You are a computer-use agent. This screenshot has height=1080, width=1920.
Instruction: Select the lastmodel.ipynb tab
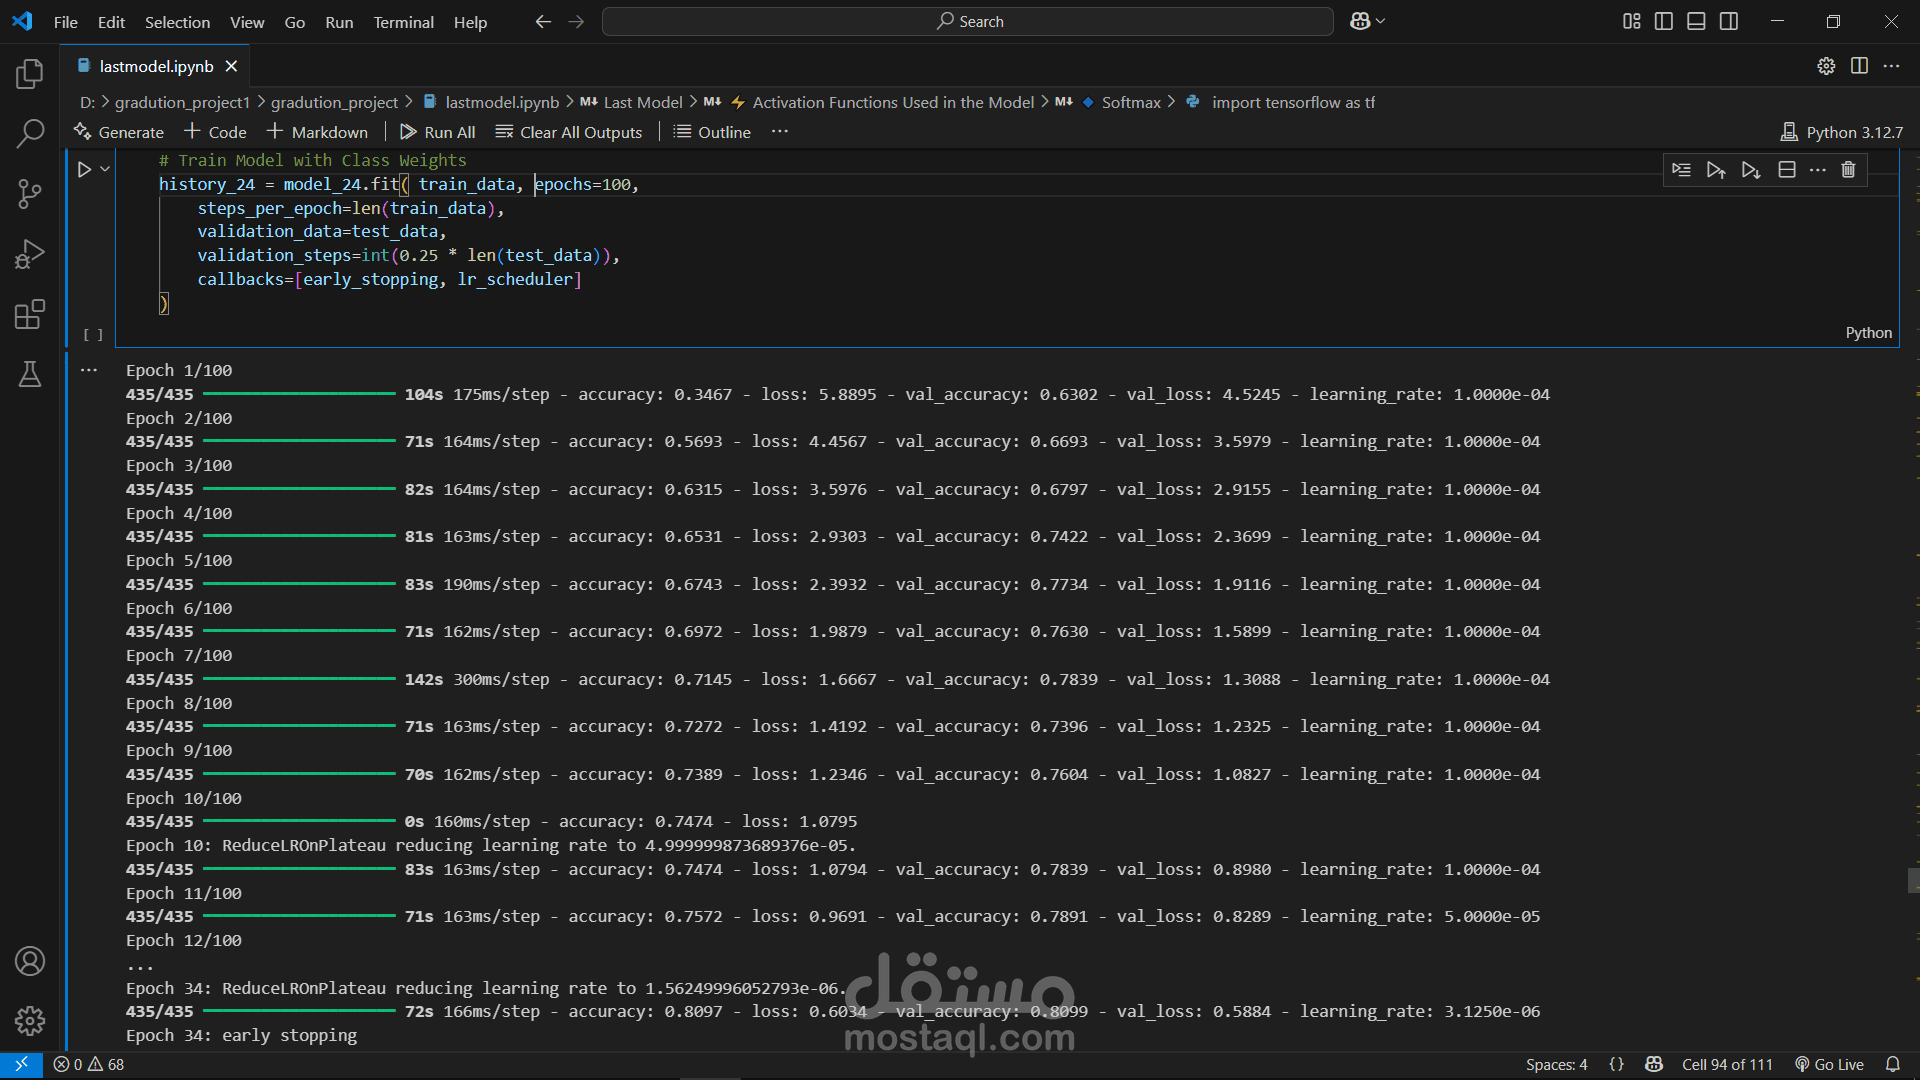pyautogui.click(x=157, y=66)
